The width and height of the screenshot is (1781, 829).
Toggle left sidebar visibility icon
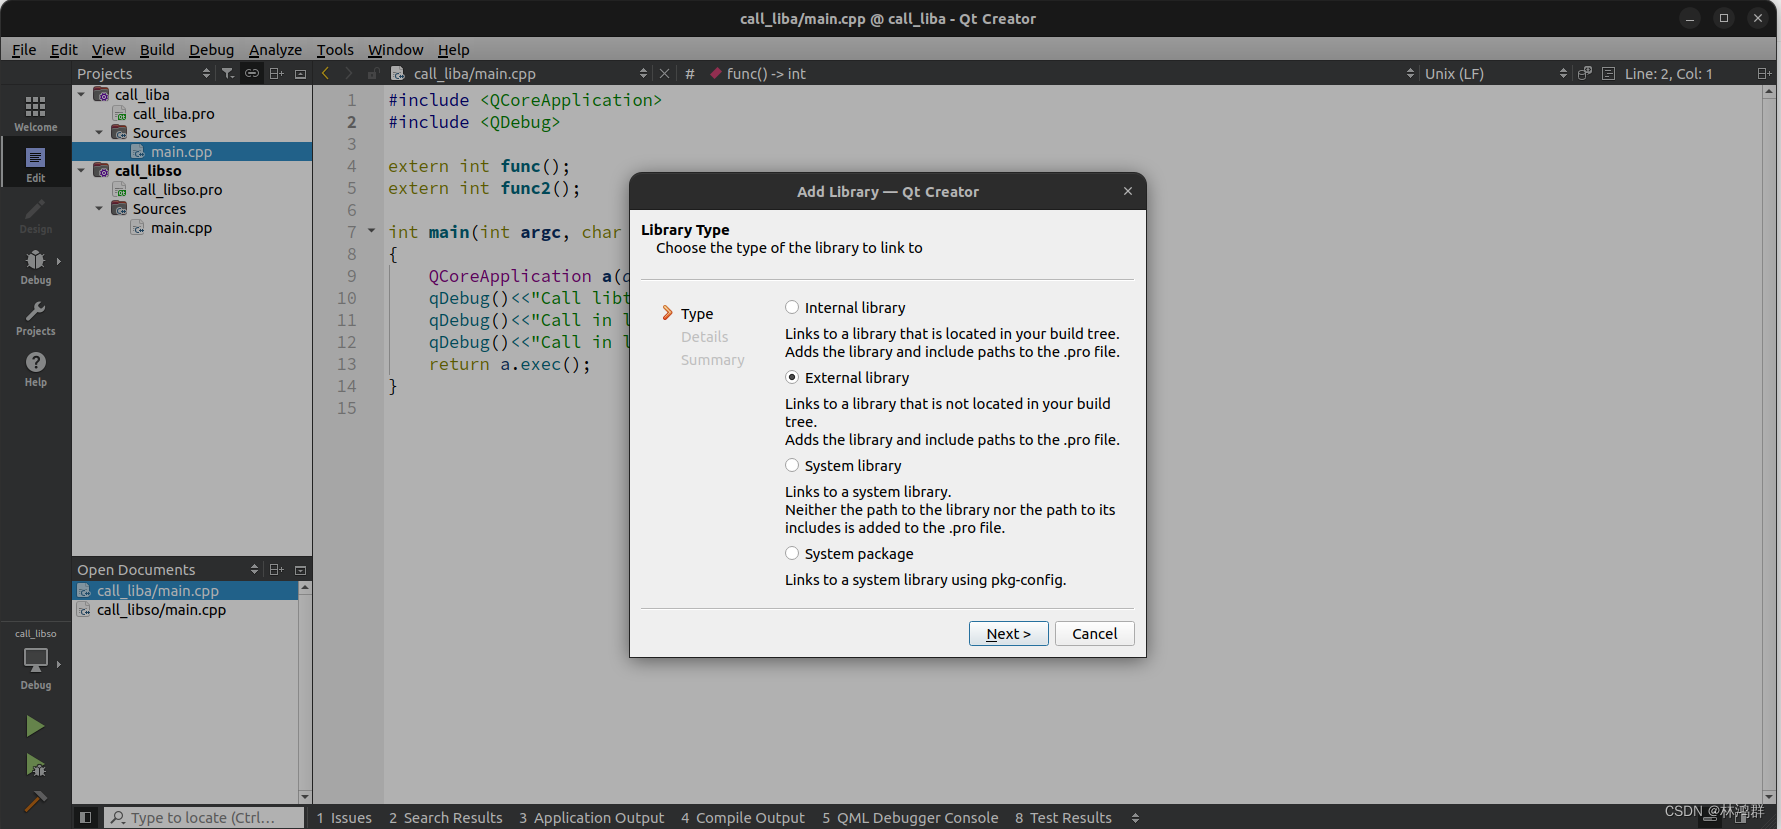pyautogui.click(x=86, y=818)
